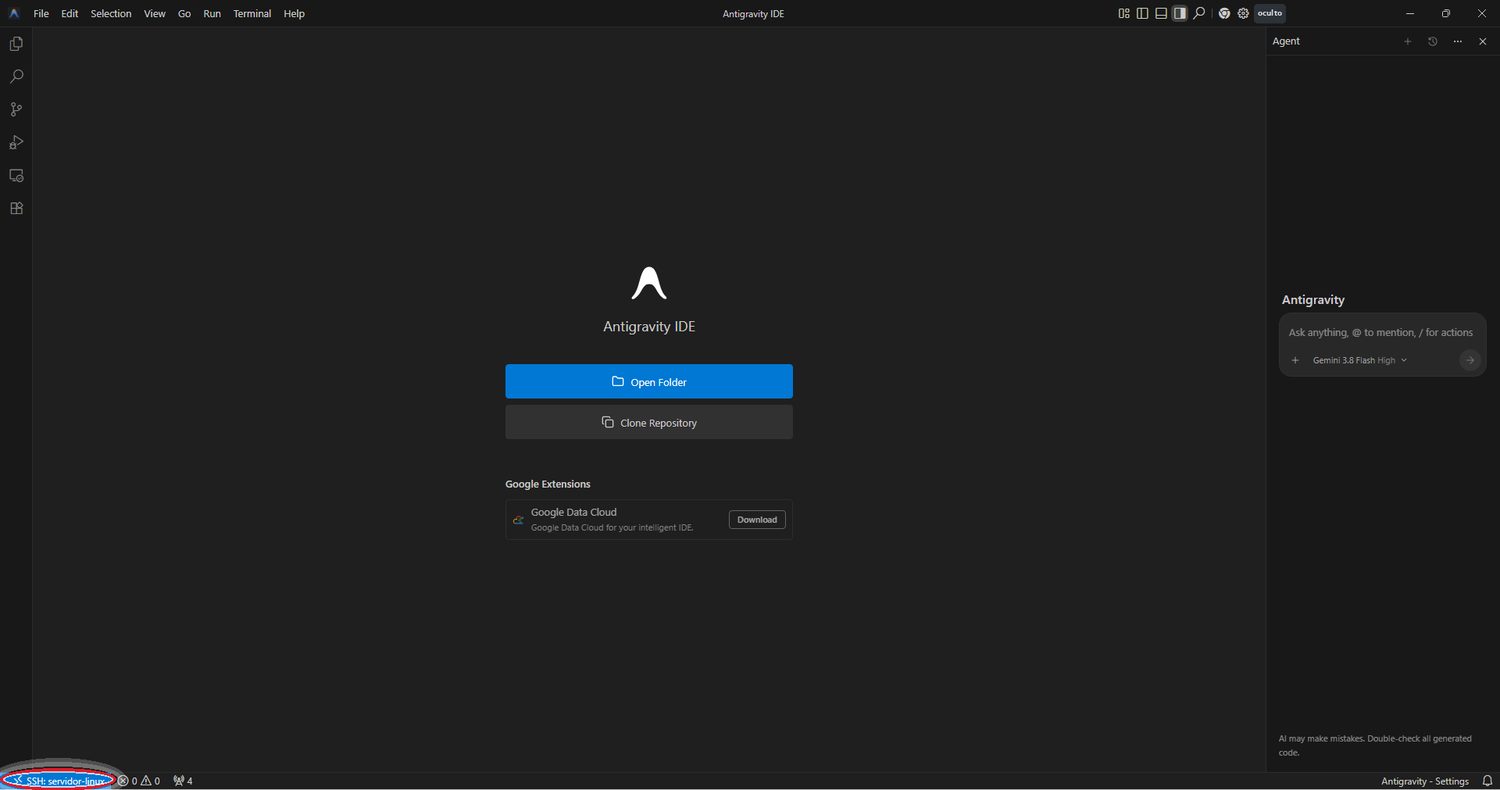Open the File menu
This screenshot has height=790, width=1500.
coord(41,14)
